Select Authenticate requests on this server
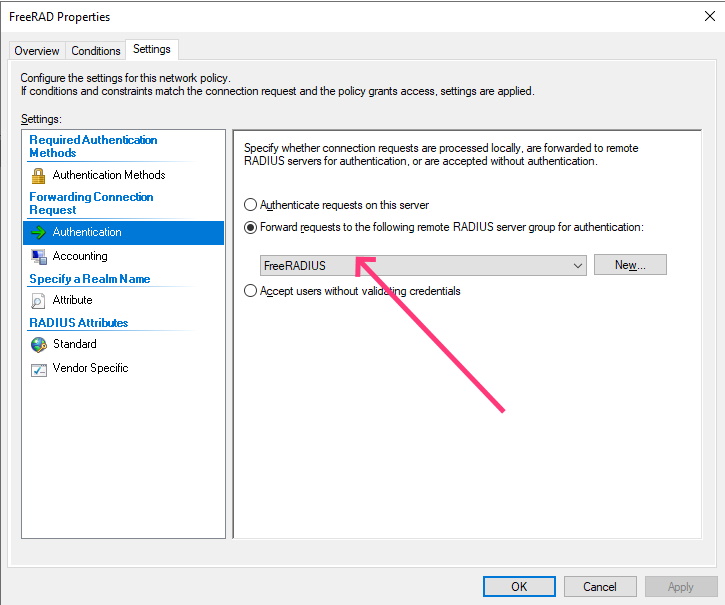Viewport: 725px width, 605px height. pos(336,205)
